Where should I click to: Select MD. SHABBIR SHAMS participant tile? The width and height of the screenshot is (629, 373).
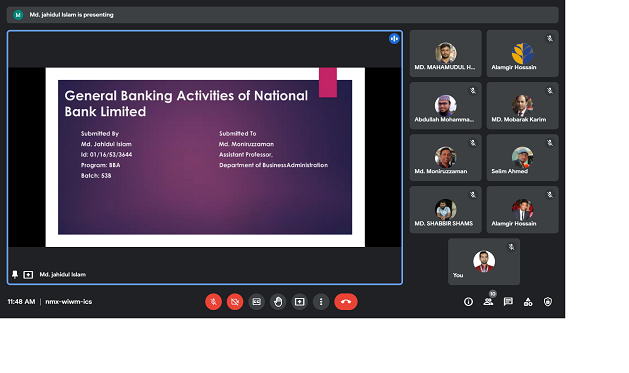coord(446,209)
